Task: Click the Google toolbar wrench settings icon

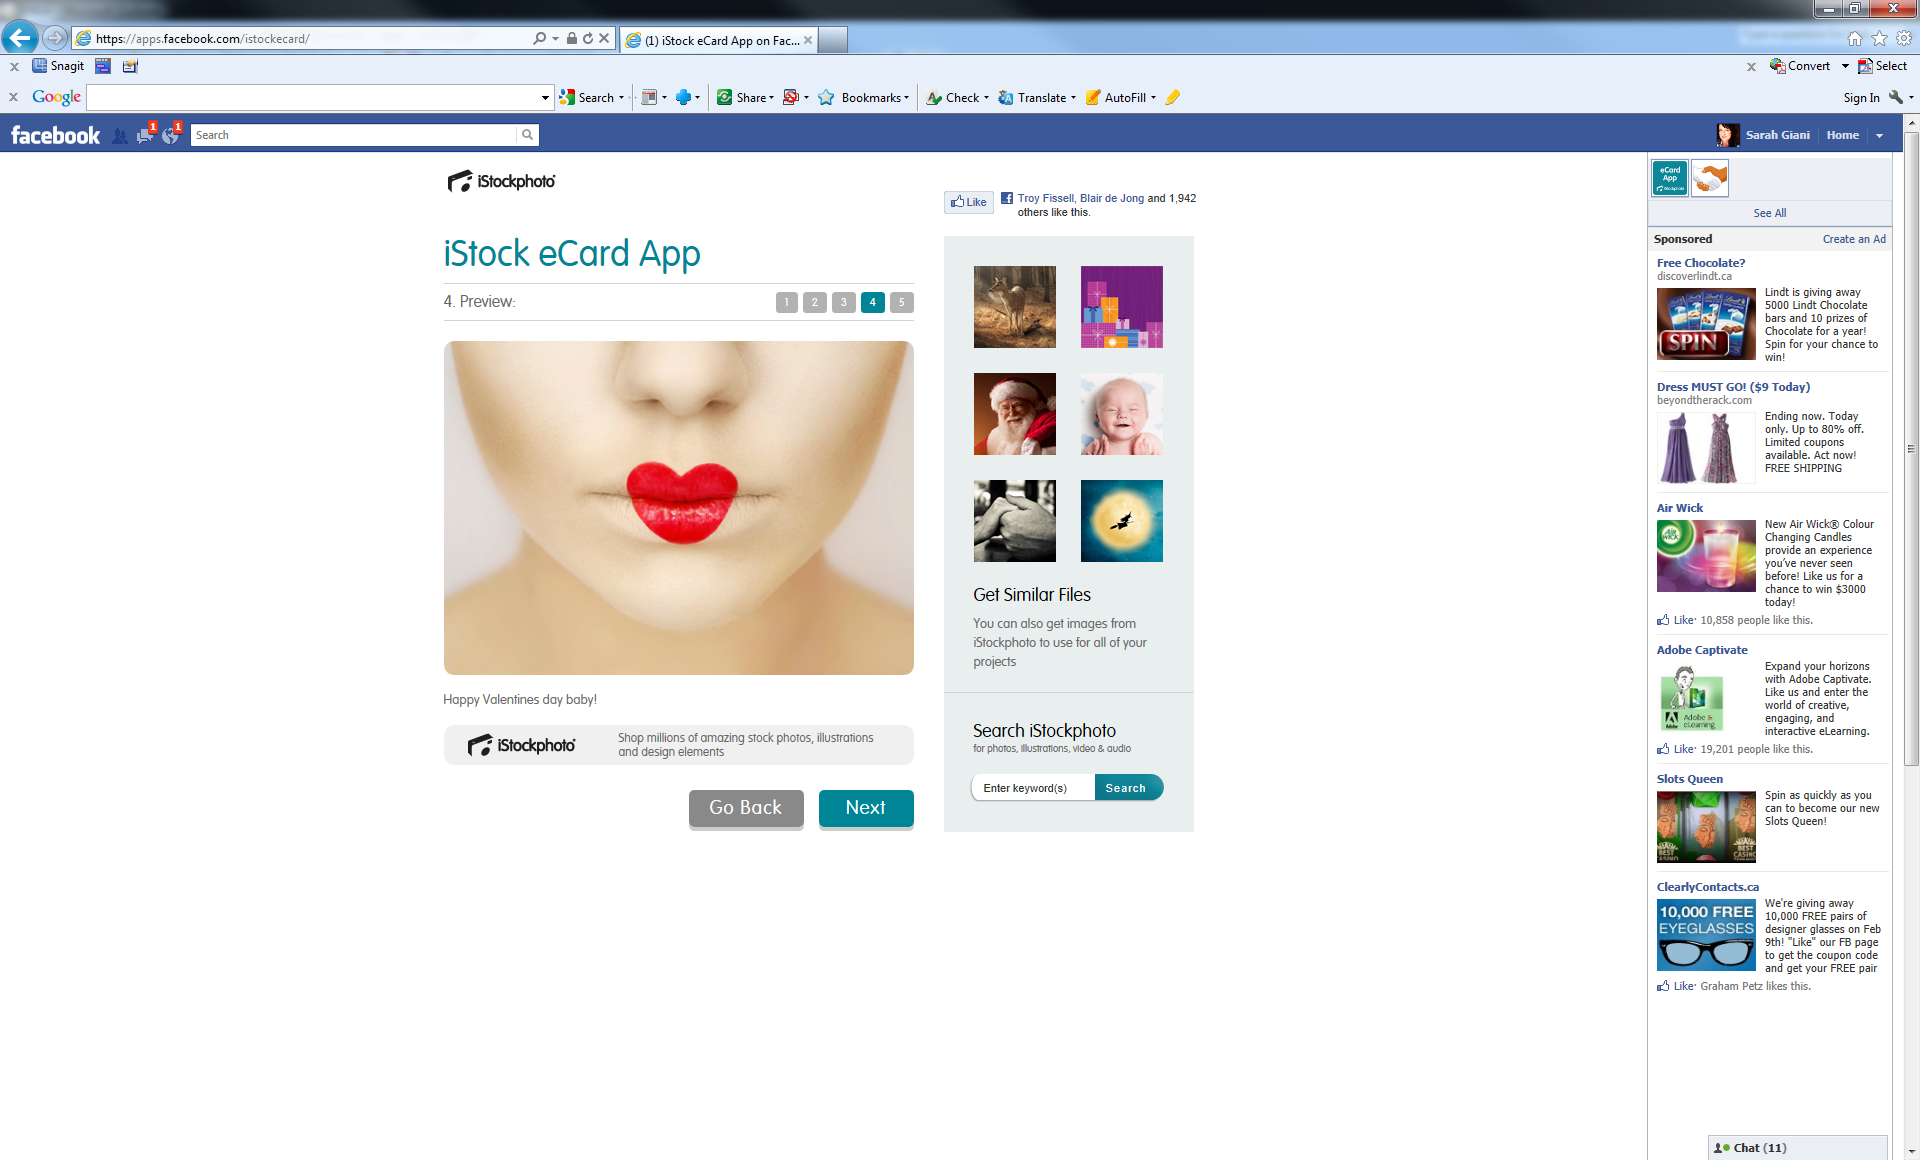Action: click(x=1896, y=97)
